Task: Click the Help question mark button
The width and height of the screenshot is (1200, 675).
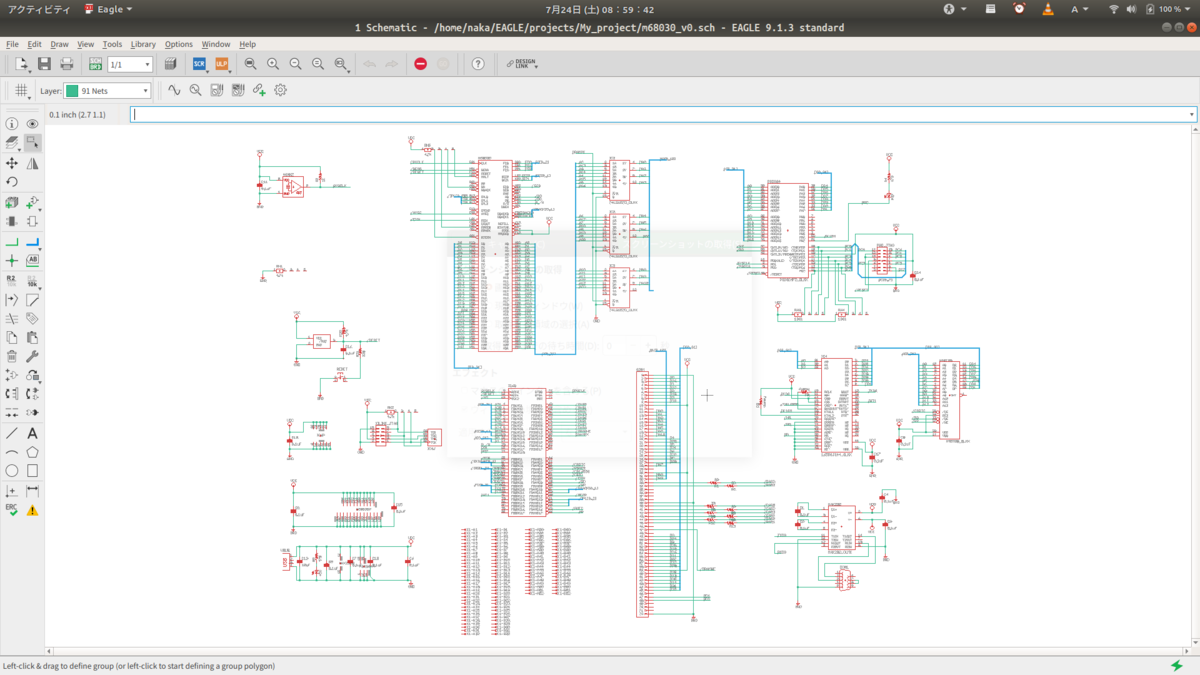Action: tap(478, 63)
